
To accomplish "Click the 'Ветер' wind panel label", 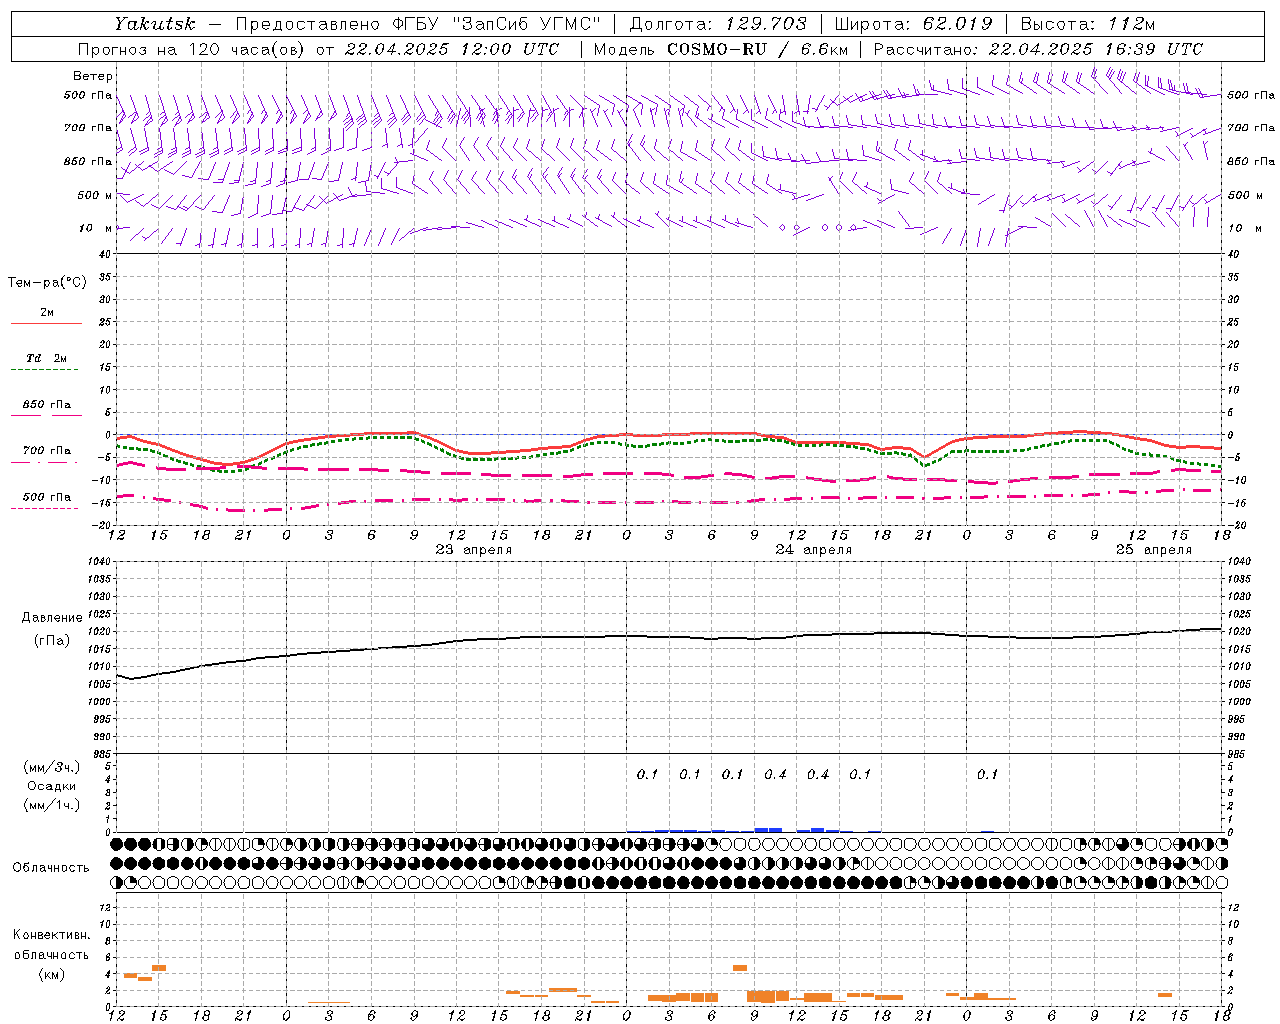I will [x=93, y=76].
